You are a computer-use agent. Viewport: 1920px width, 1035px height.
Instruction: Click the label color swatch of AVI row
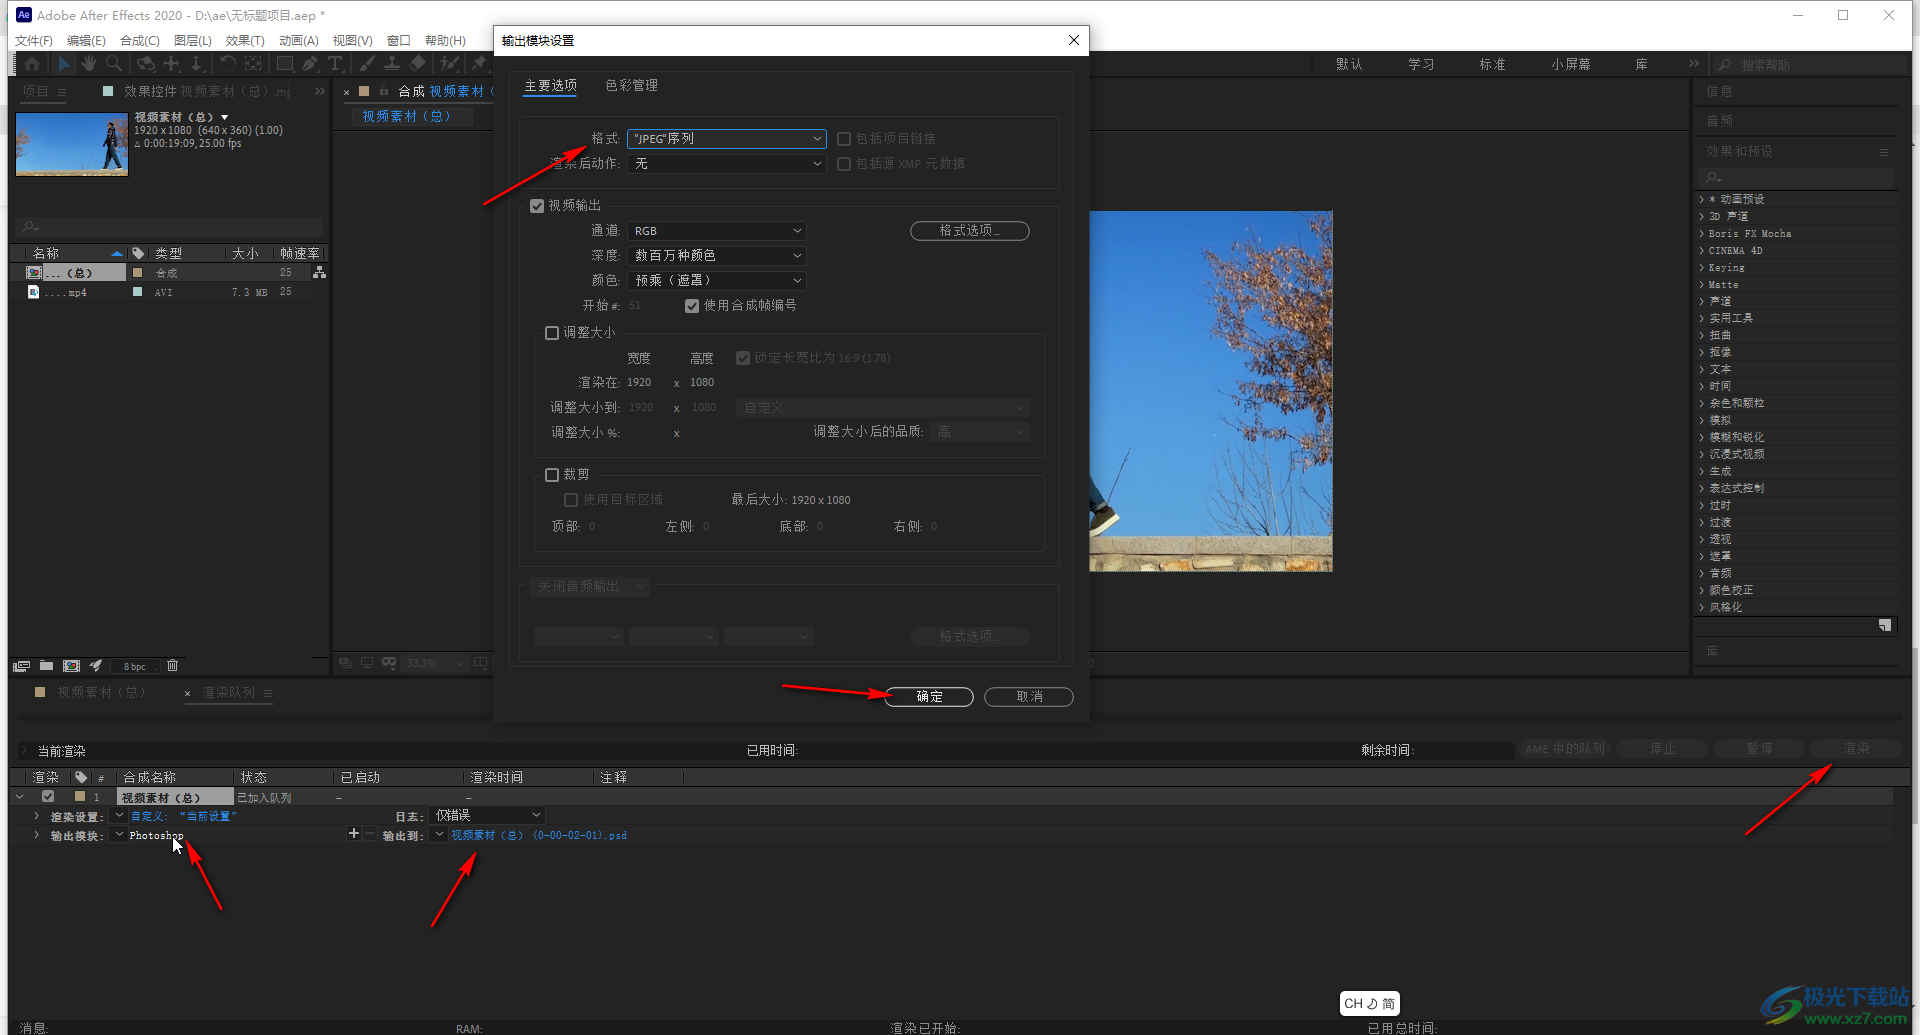click(x=138, y=292)
